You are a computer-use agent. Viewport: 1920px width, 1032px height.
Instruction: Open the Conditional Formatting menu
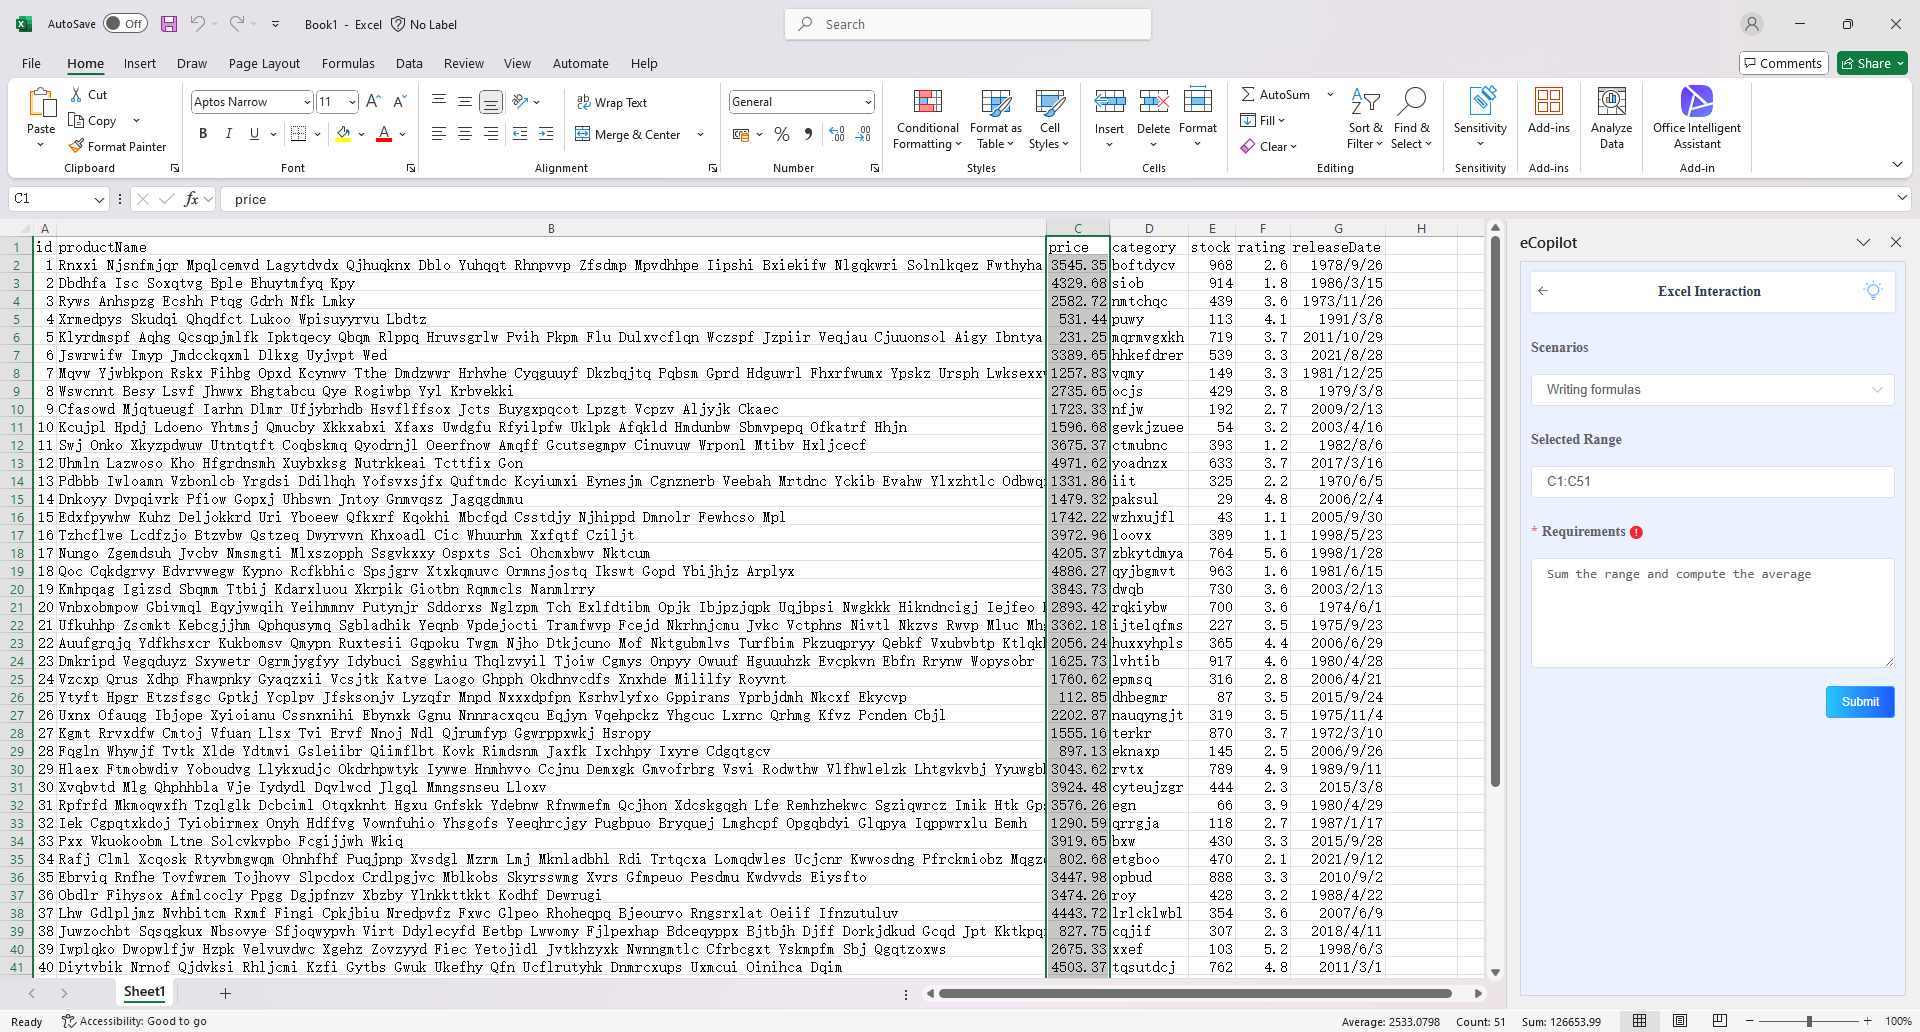click(x=927, y=120)
